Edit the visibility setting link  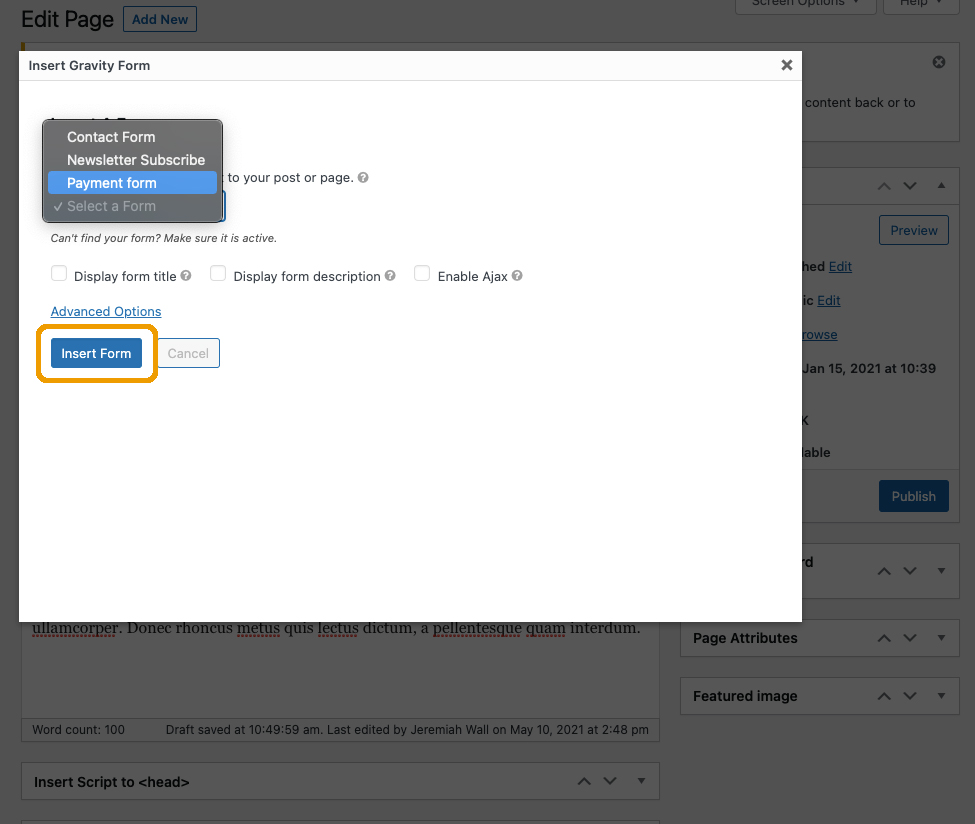828,300
